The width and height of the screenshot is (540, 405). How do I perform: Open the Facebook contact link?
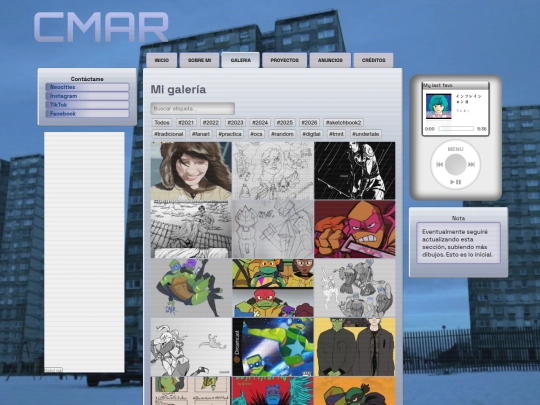(87, 114)
